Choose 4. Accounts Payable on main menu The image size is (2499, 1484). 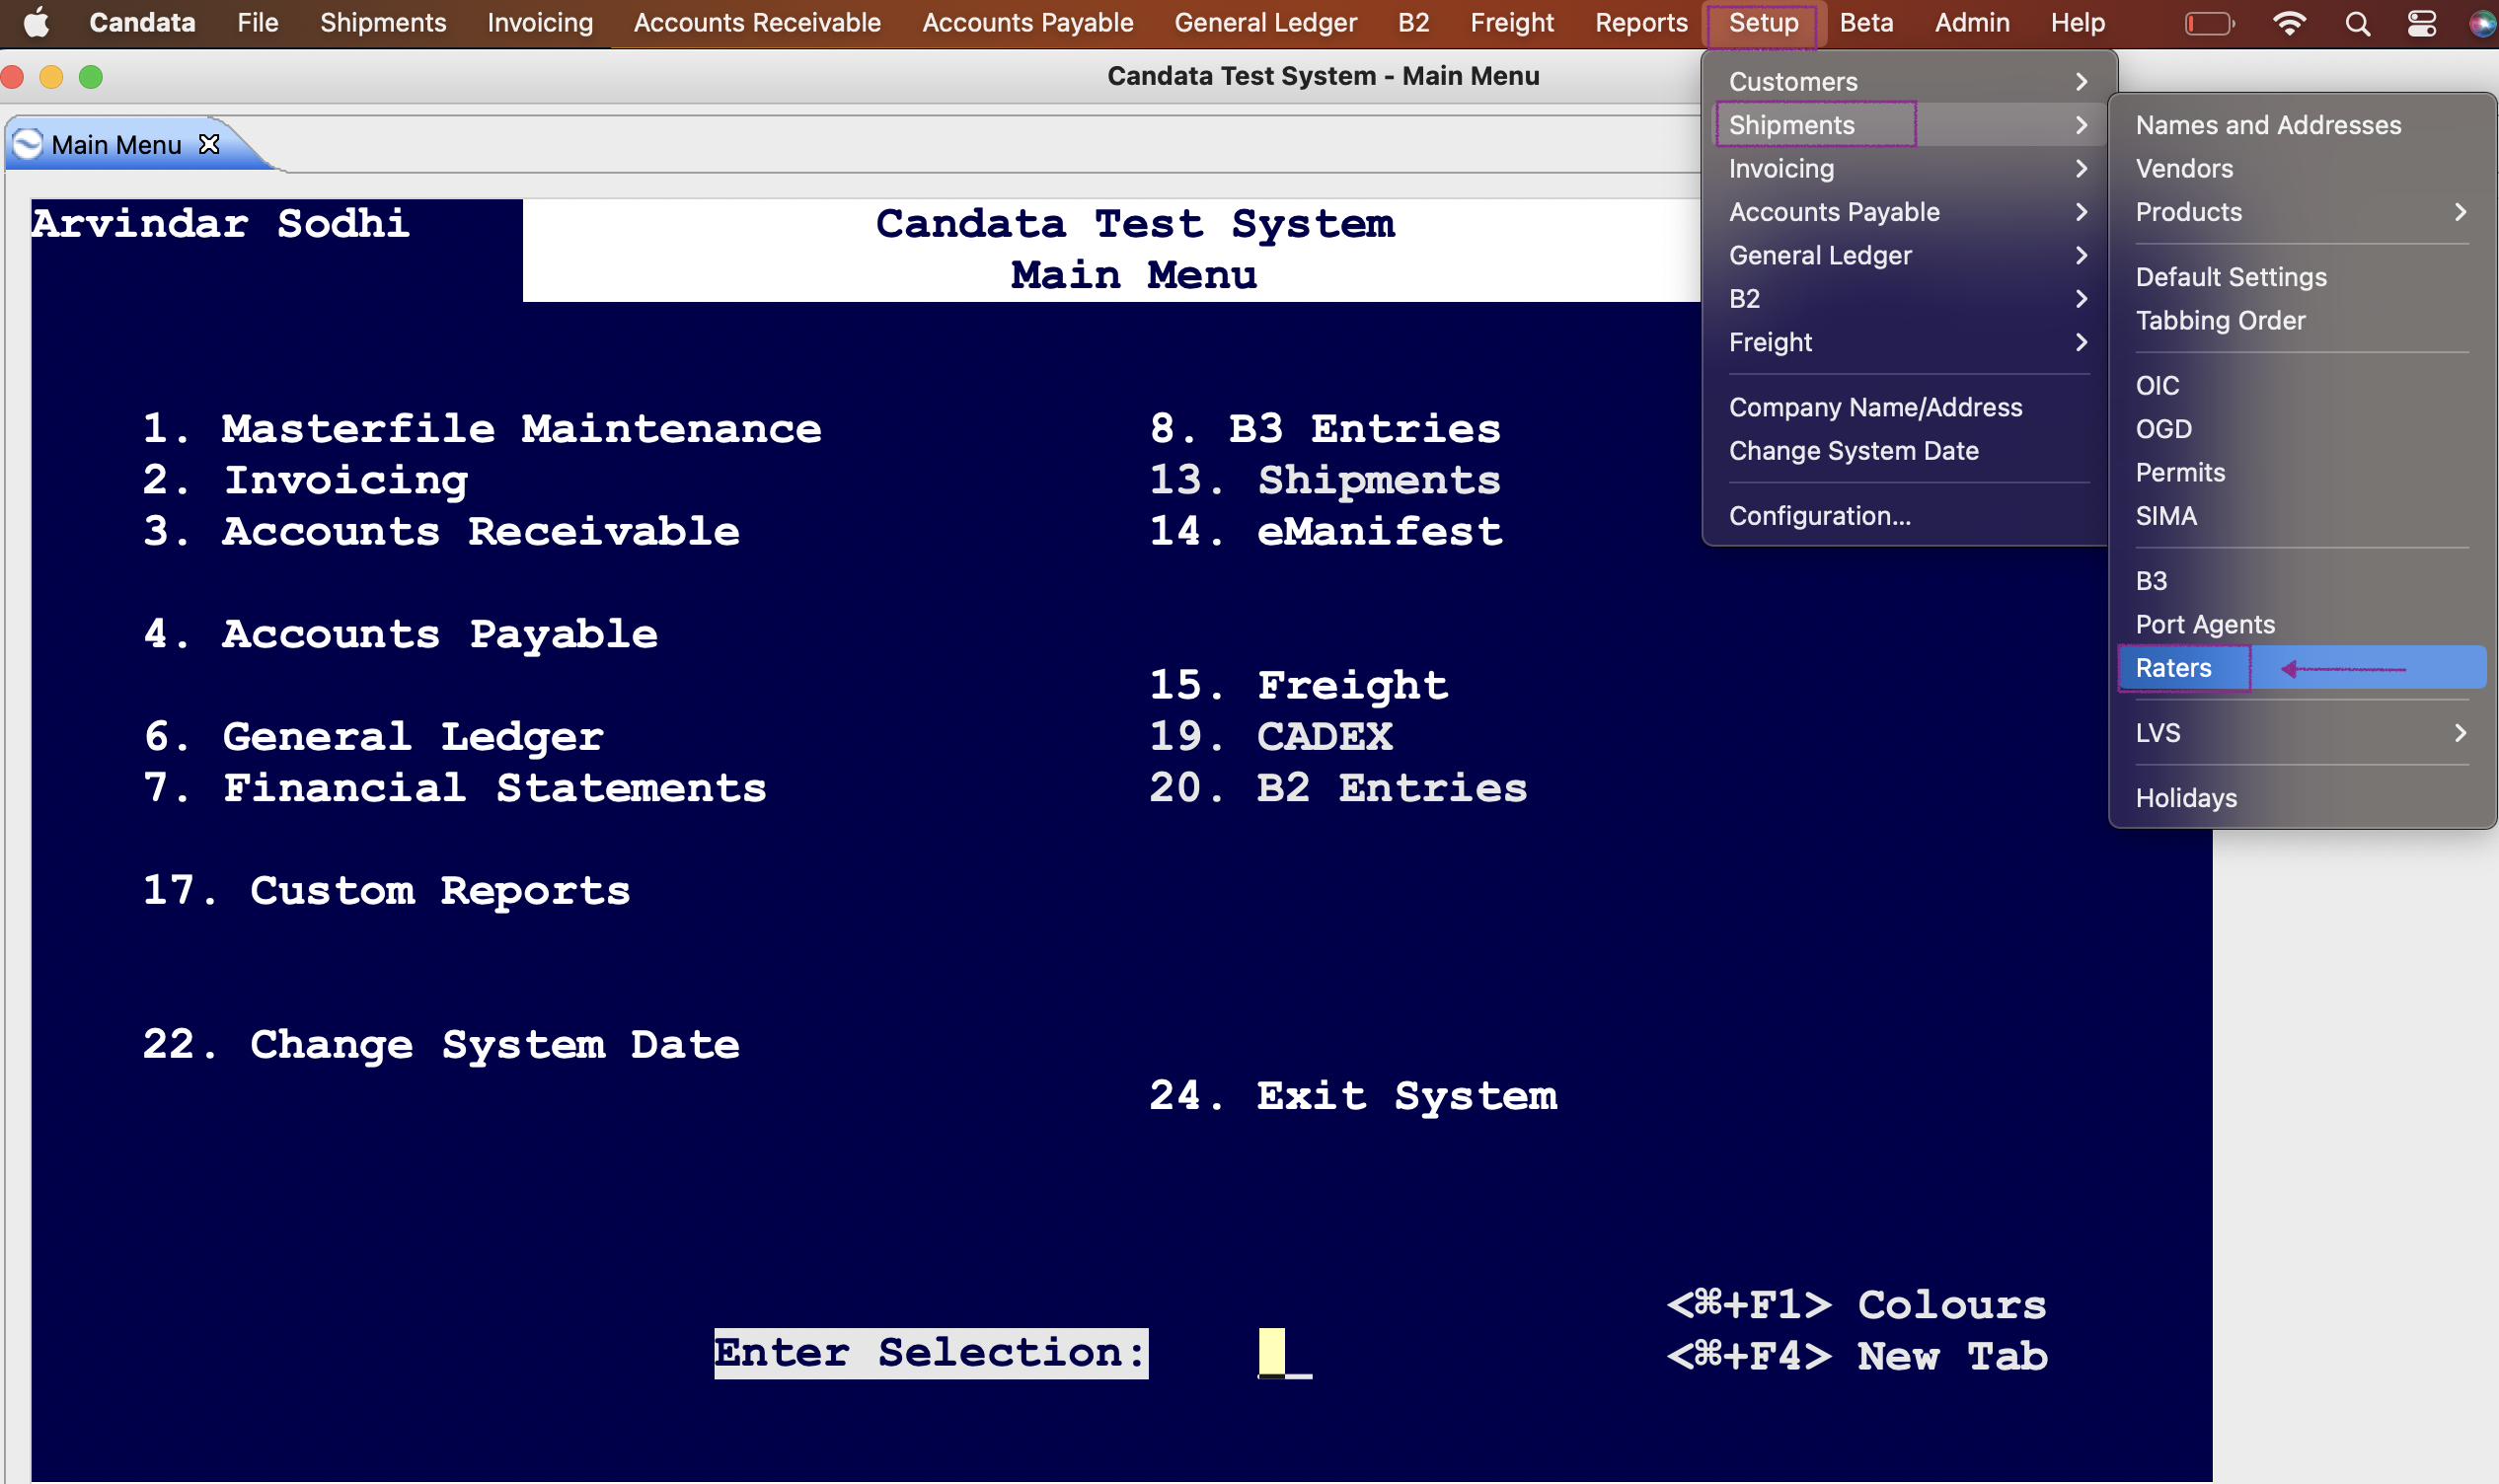[x=400, y=635]
